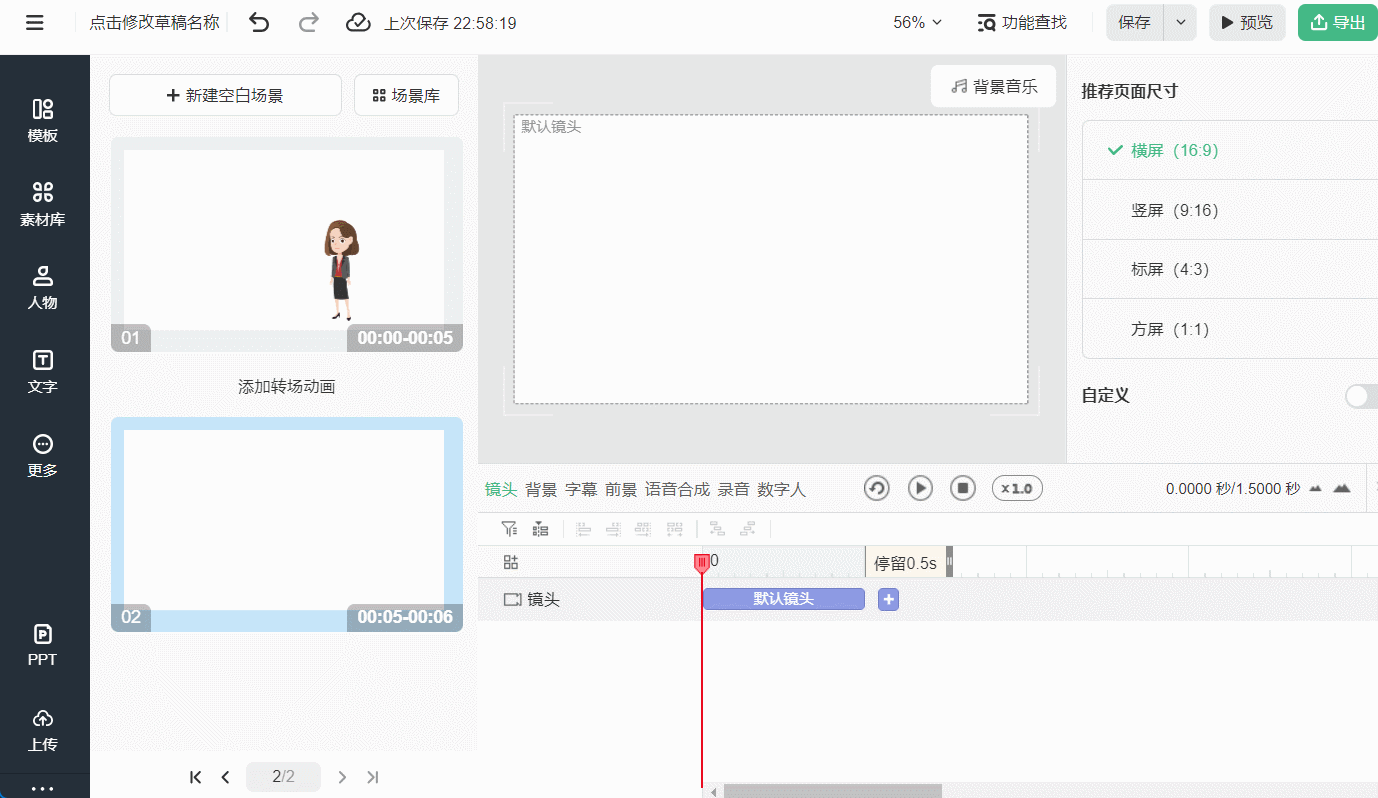Go to the next scene page
Viewport: 1378px width, 798px height.
342,777
